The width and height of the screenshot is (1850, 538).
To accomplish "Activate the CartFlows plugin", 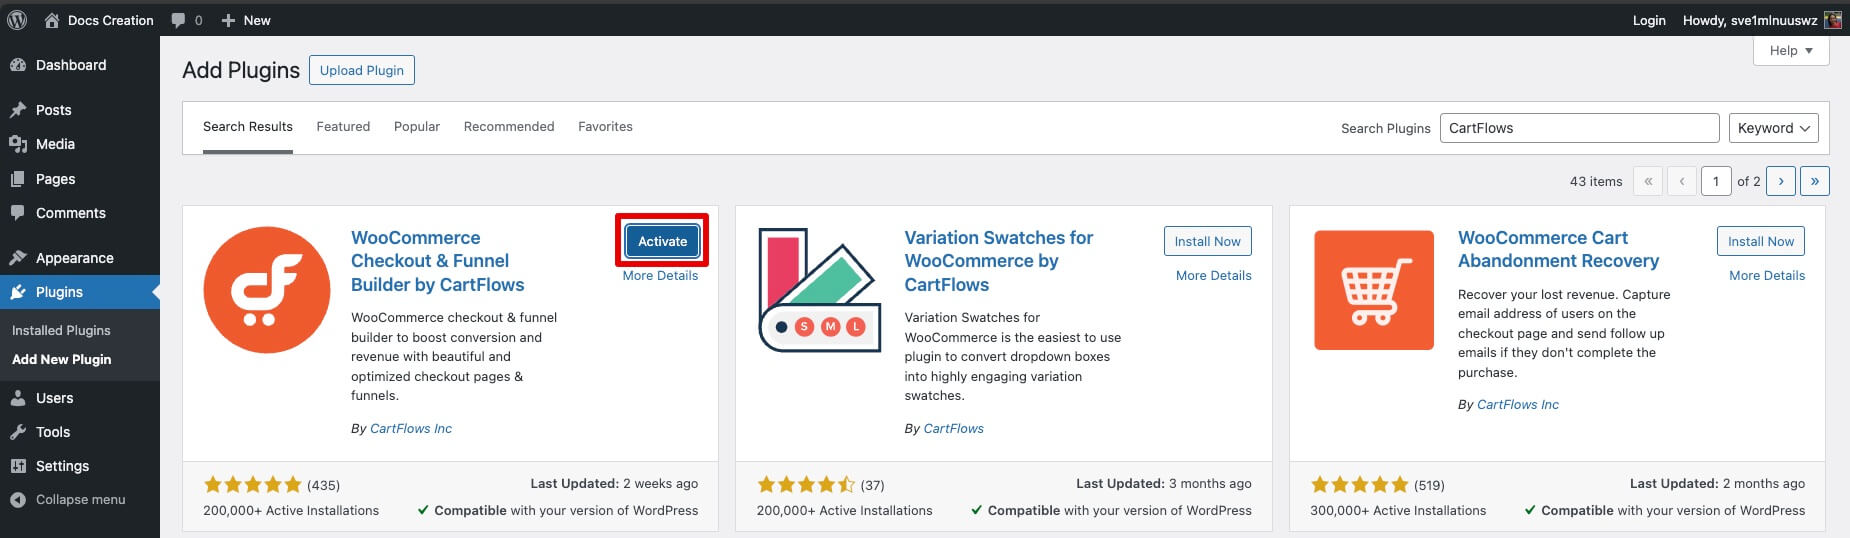I will pyautogui.click(x=662, y=241).
